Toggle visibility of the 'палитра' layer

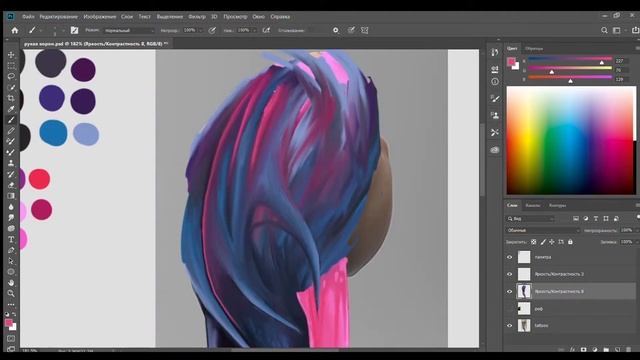(x=509, y=257)
